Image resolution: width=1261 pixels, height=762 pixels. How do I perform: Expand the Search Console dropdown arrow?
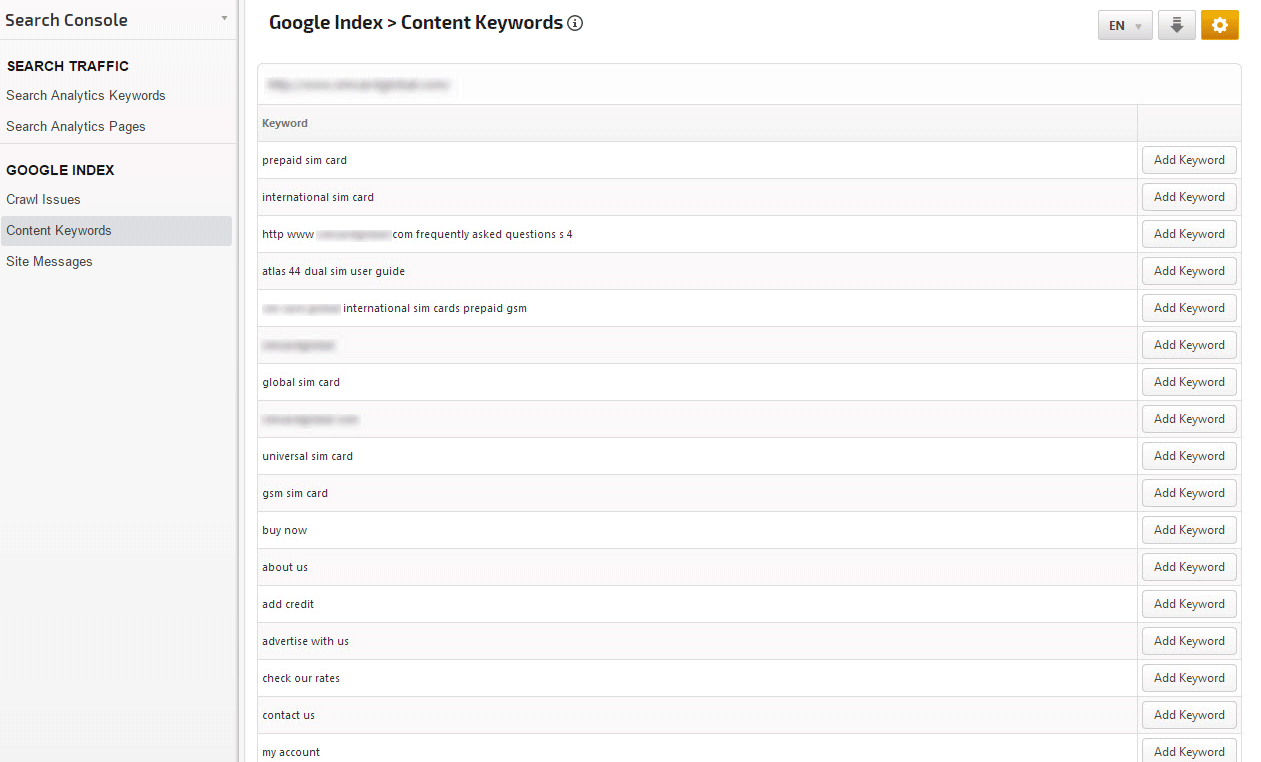[224, 19]
